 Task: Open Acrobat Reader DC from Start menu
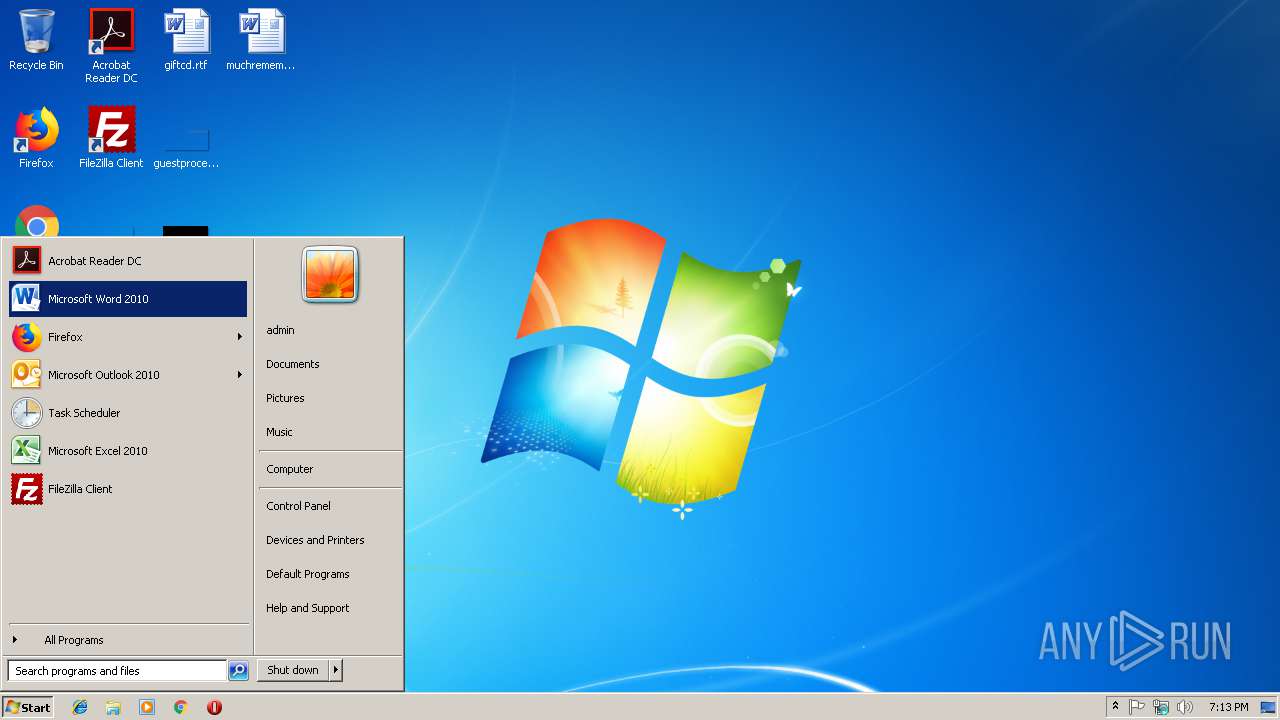[x=128, y=261]
